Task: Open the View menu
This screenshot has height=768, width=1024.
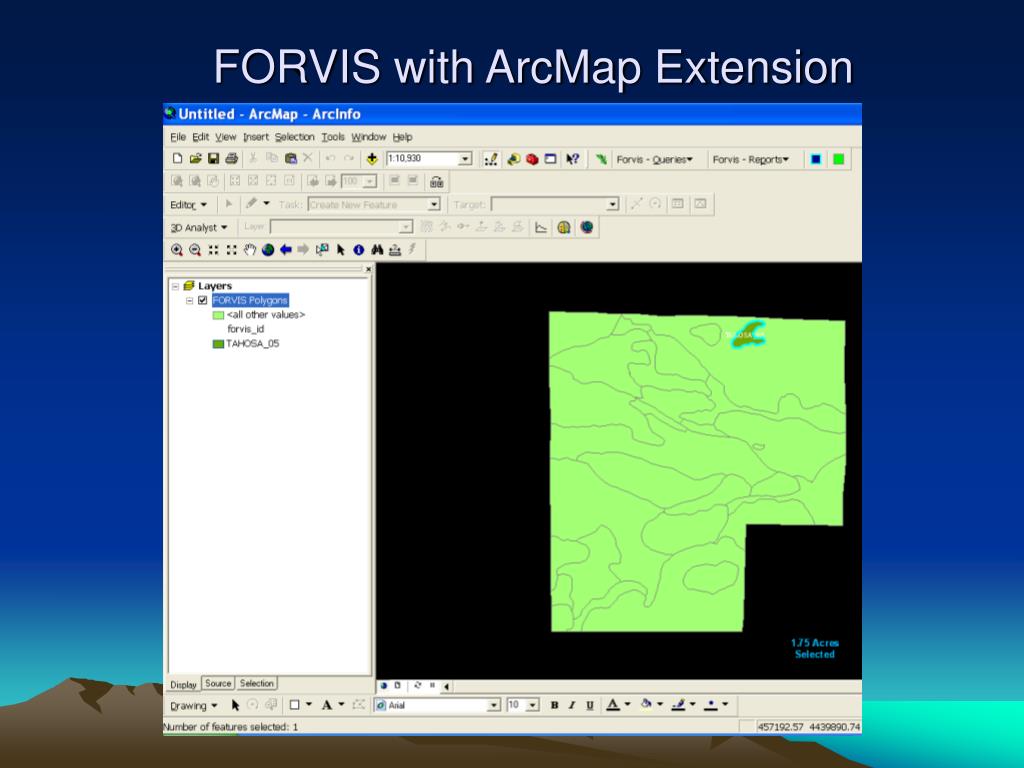Action: [225, 137]
